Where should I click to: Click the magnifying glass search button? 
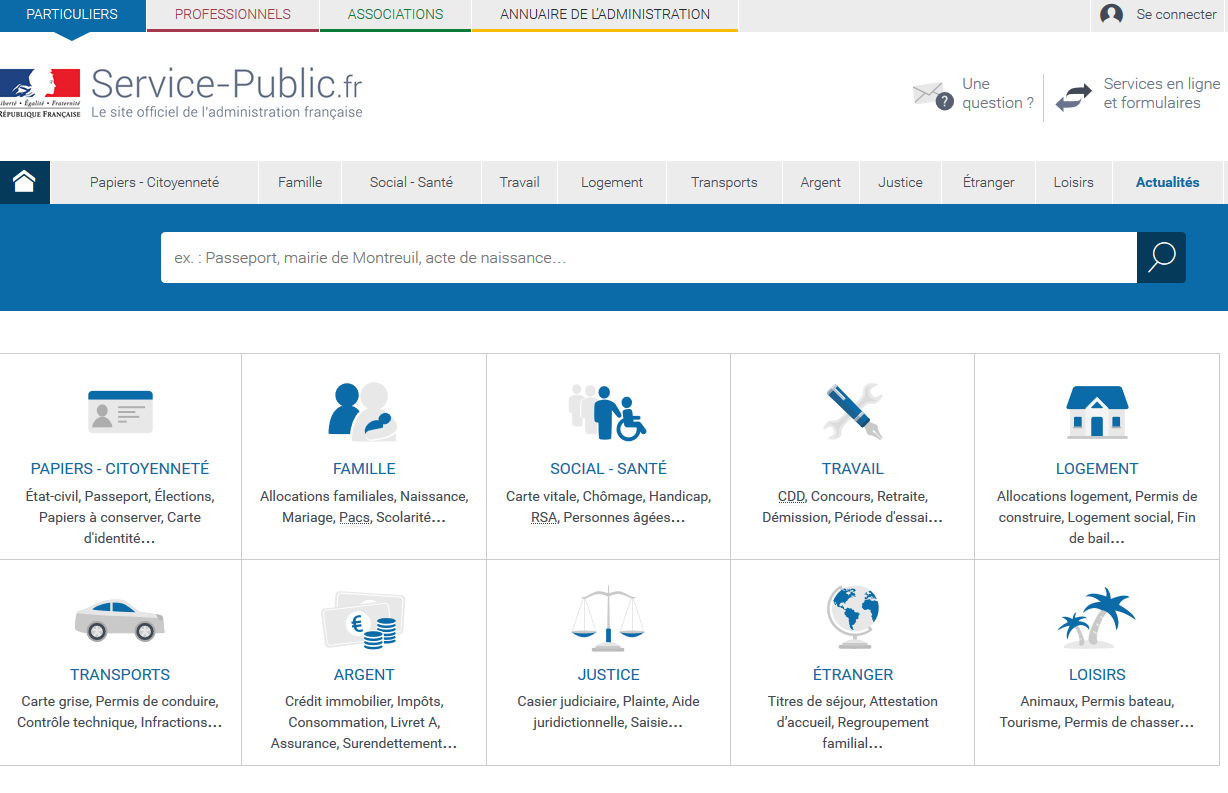pos(1161,257)
